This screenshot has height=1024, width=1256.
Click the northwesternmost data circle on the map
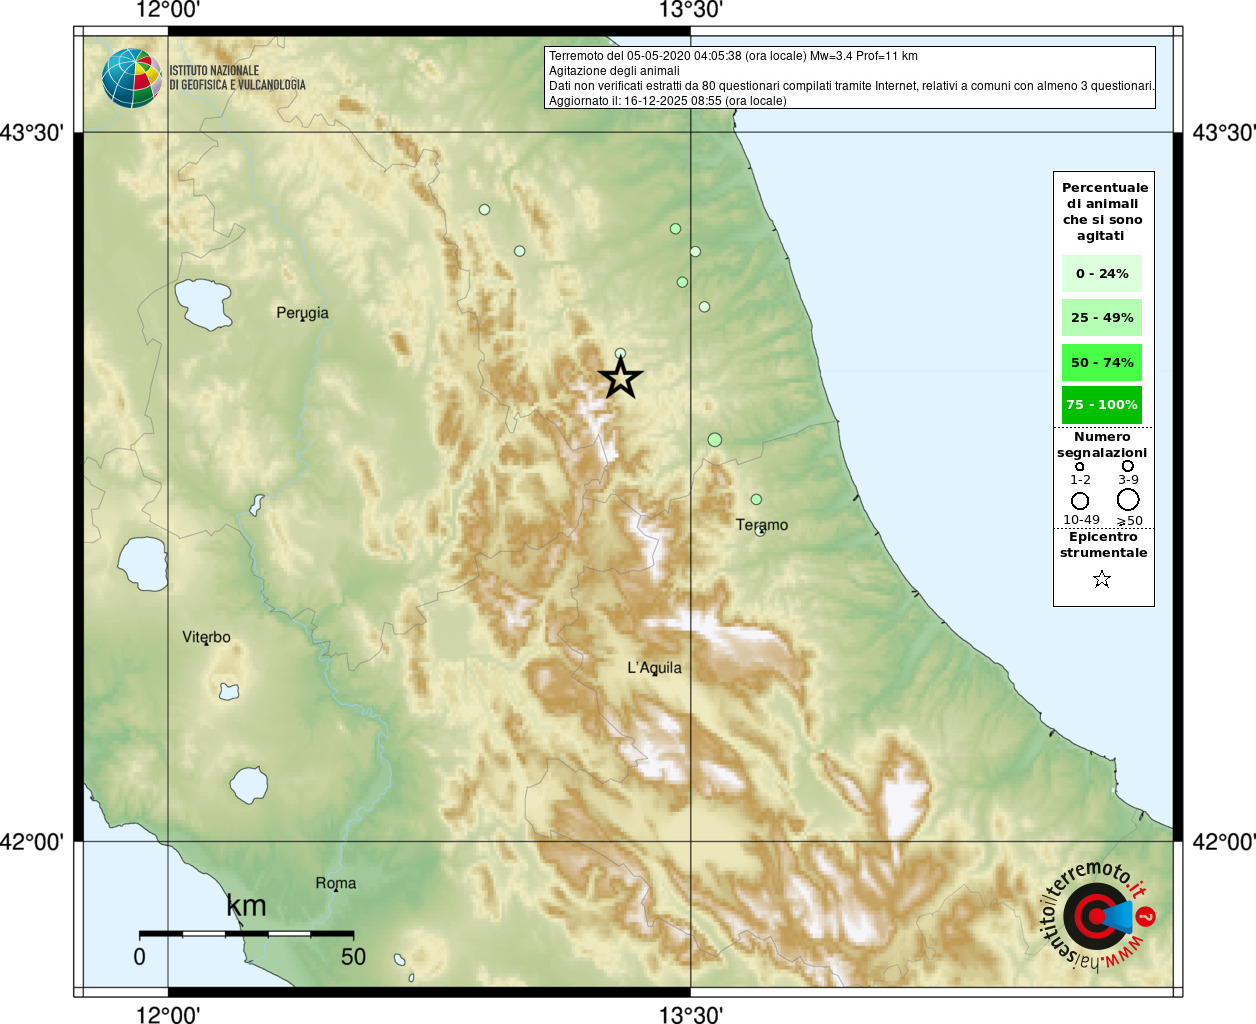pos(484,210)
